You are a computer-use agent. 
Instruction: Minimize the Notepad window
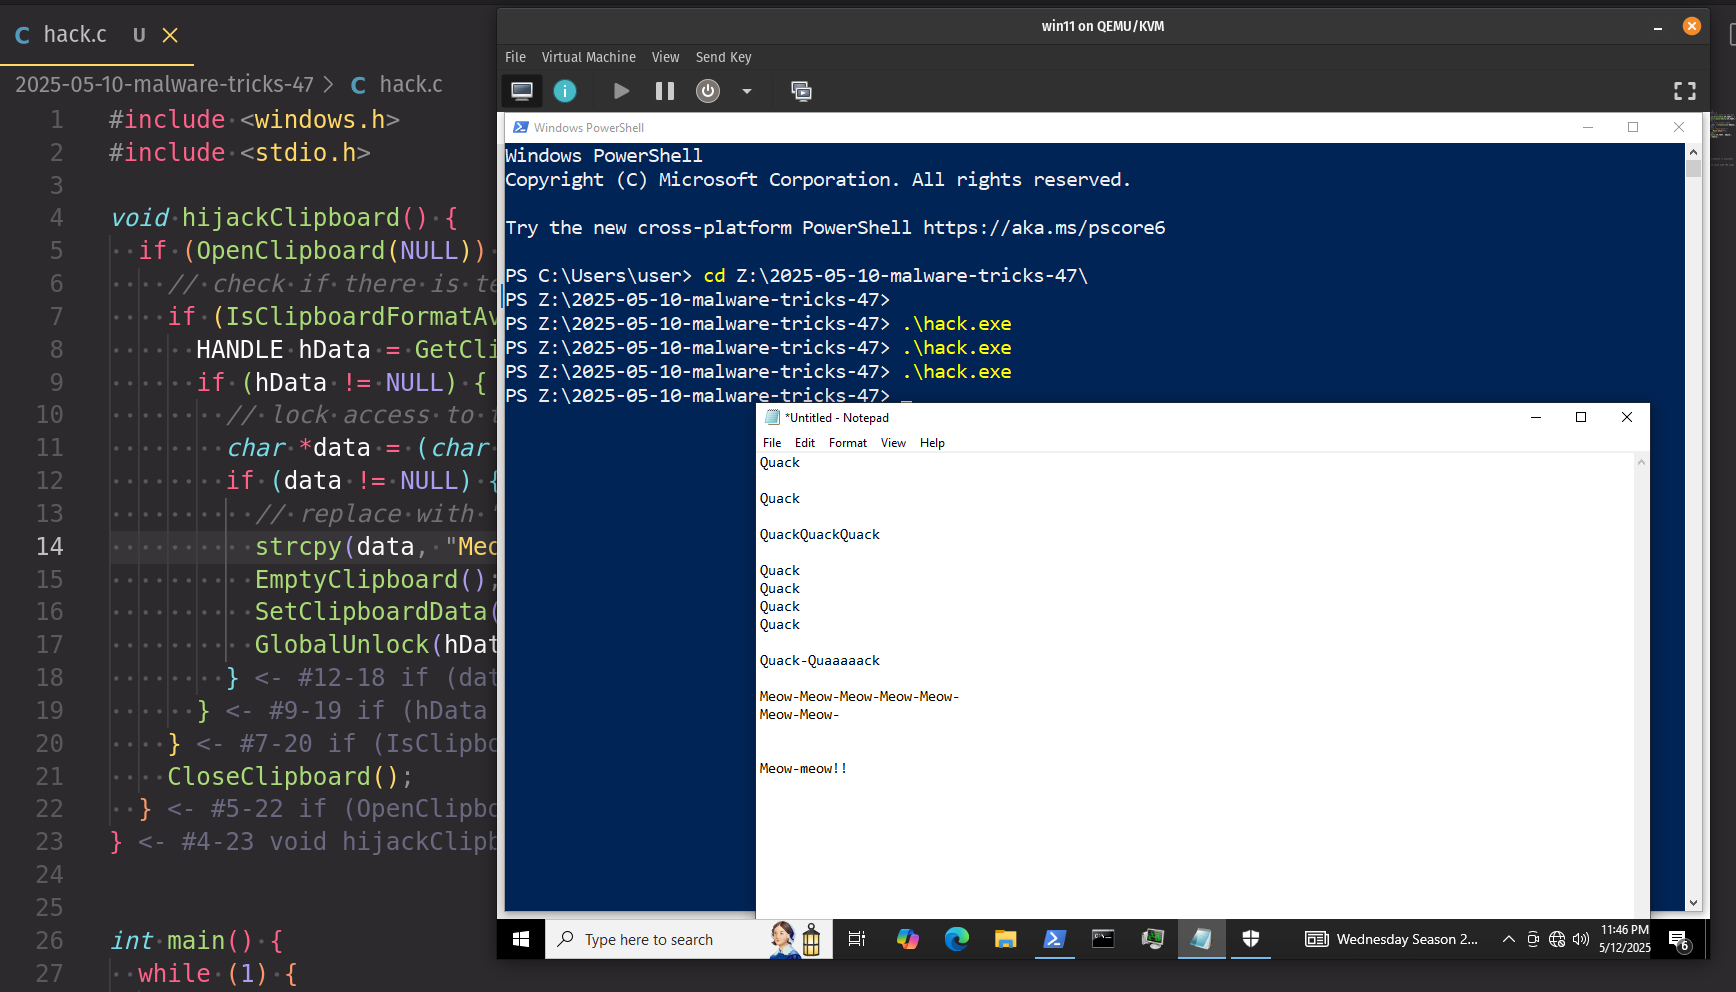(x=1535, y=417)
